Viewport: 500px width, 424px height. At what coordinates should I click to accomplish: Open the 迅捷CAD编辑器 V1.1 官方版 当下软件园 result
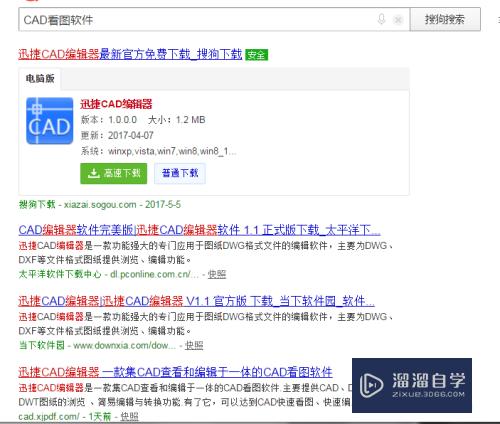[196, 301]
